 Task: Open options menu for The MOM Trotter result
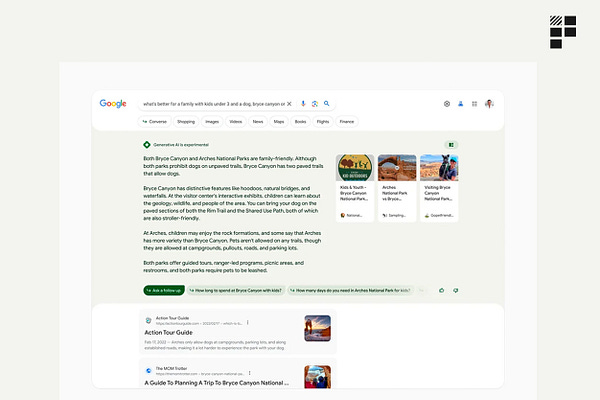tap(249, 373)
